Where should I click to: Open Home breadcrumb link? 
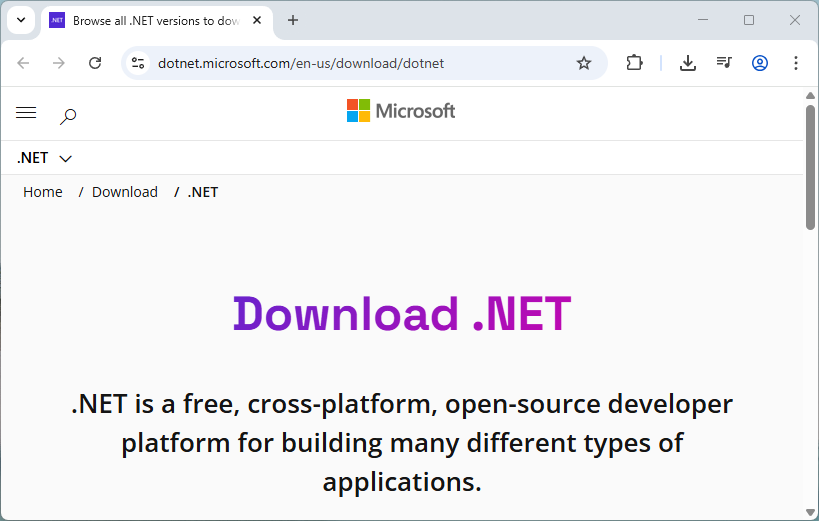[x=43, y=192]
